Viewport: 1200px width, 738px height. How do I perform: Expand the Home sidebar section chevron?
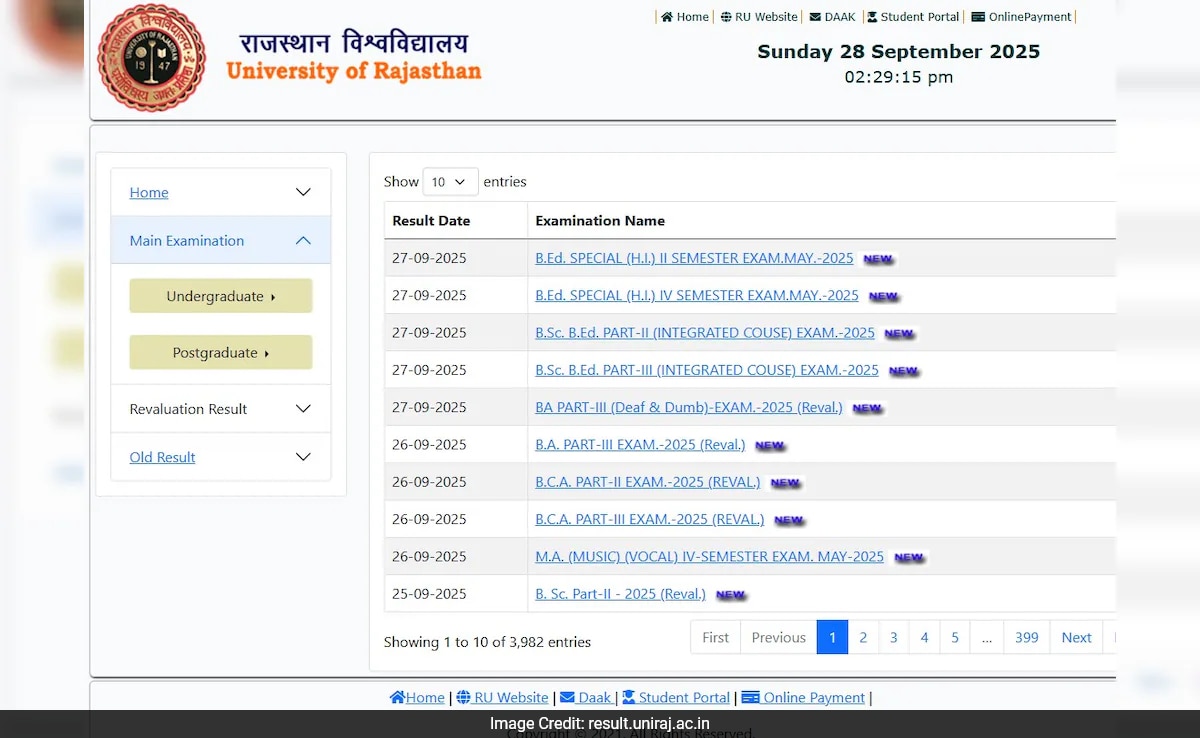(x=303, y=192)
